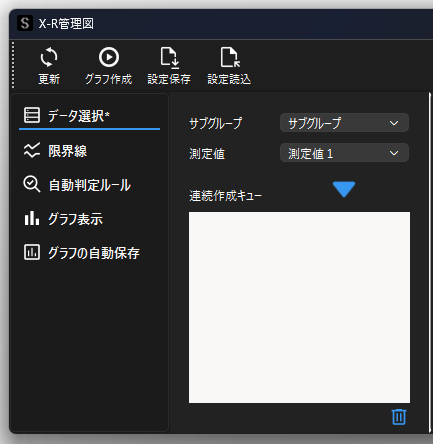The width and height of the screenshot is (433, 444).
Task: Switch to the 限界線 tab
Action: tap(89, 151)
